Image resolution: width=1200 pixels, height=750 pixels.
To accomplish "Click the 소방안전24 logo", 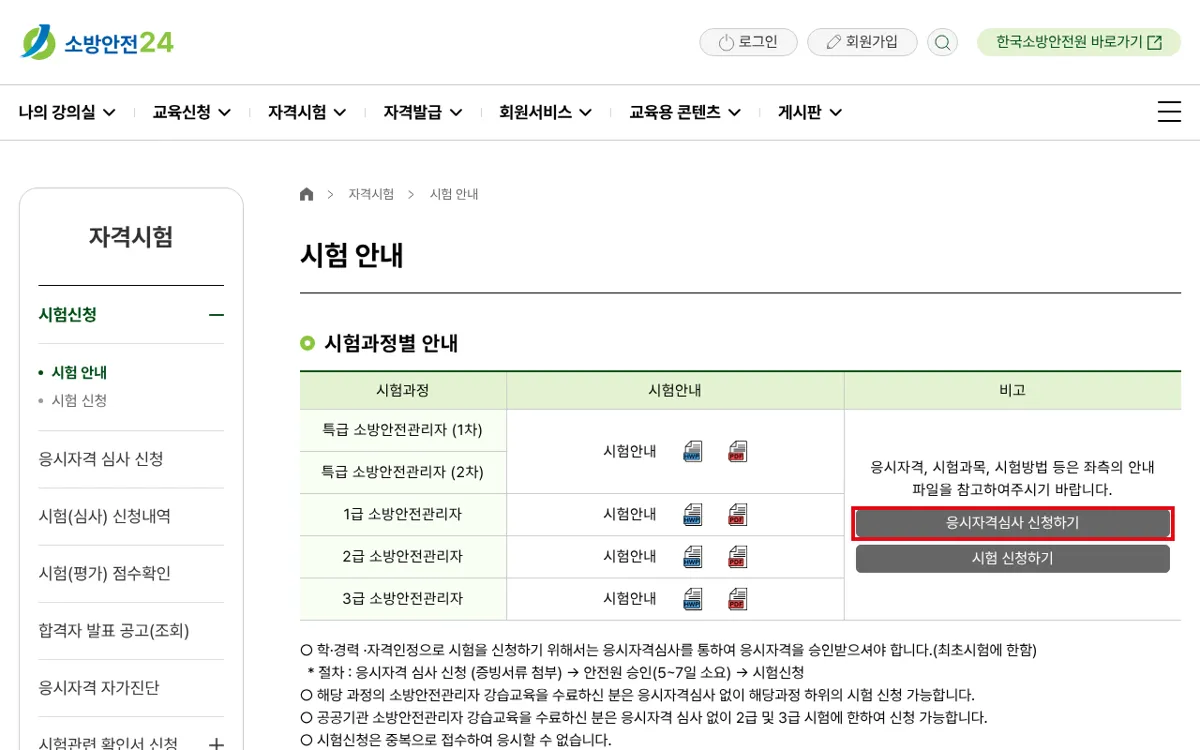I will click(x=97, y=42).
